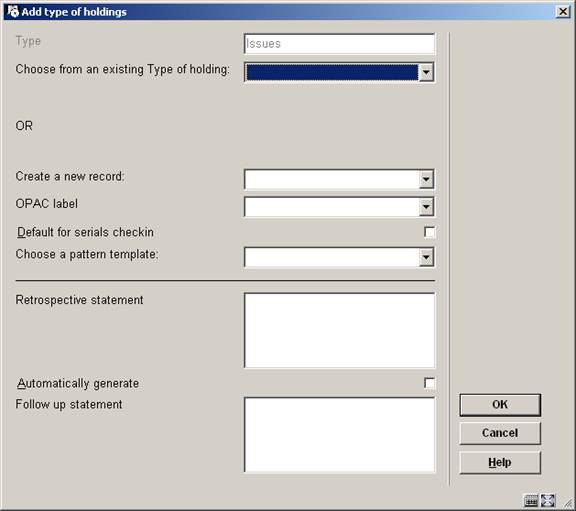Click the keyboard icon in the status corner

click(x=531, y=501)
